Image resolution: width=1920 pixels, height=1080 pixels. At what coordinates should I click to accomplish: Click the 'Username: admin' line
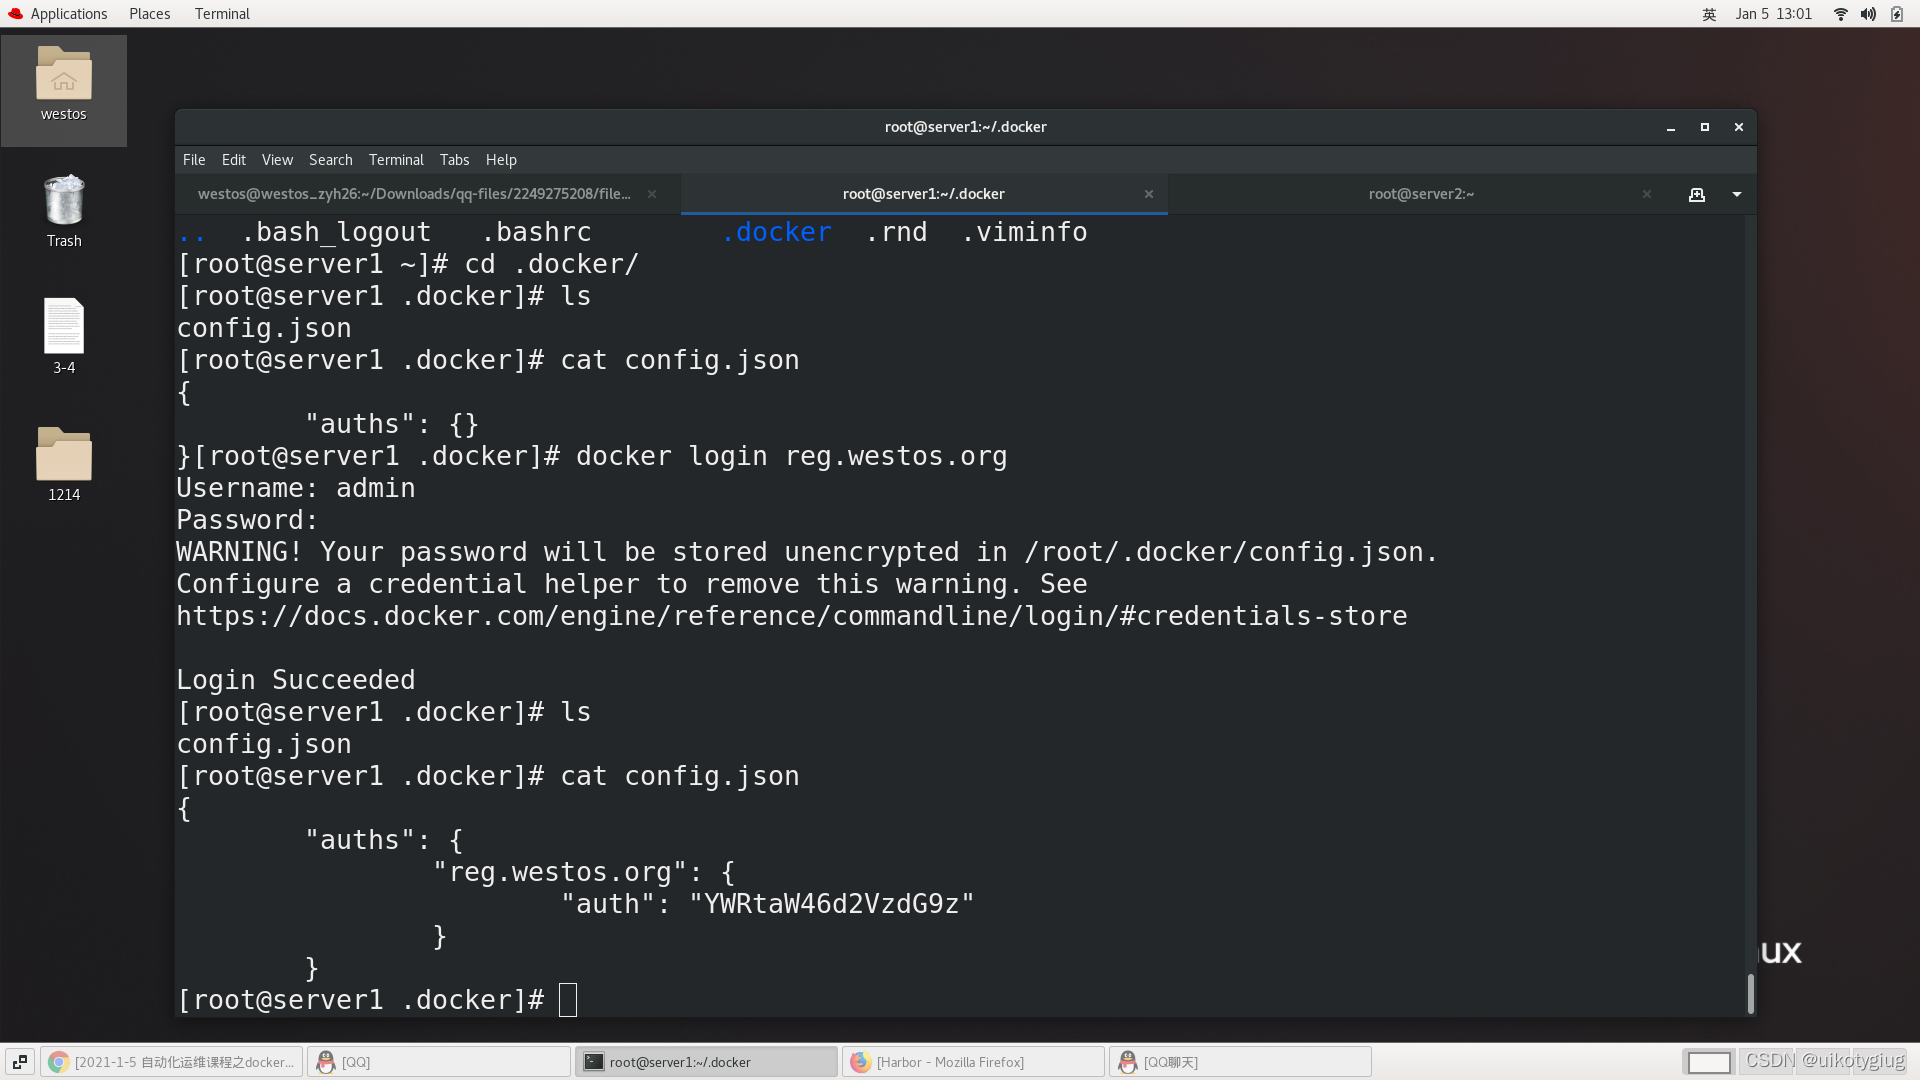pyautogui.click(x=296, y=488)
